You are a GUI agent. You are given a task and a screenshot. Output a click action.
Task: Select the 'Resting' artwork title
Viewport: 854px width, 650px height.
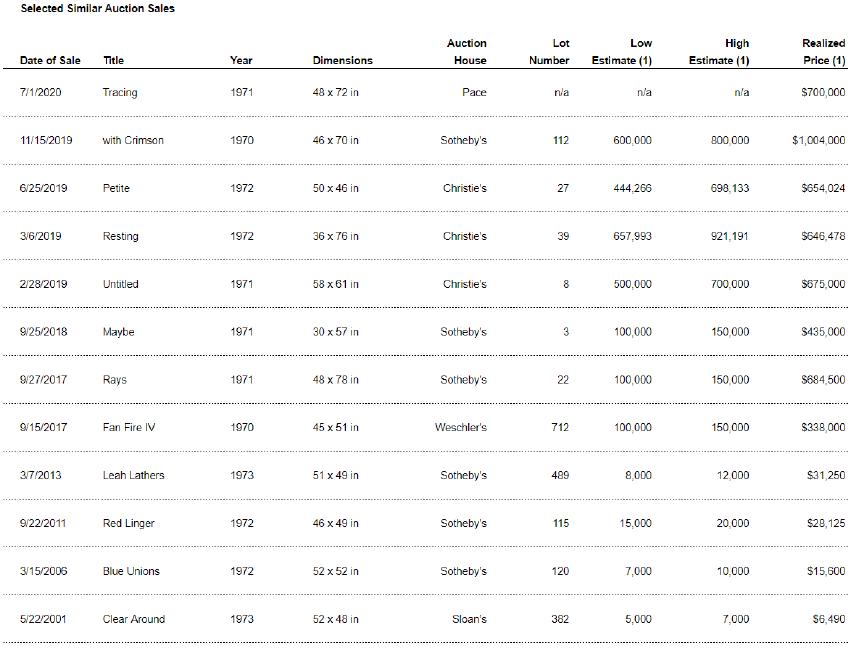120,237
